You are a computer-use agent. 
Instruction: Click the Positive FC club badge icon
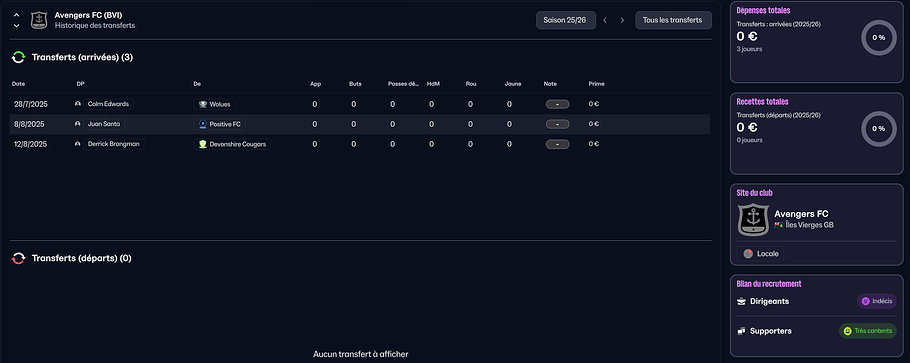[203, 124]
